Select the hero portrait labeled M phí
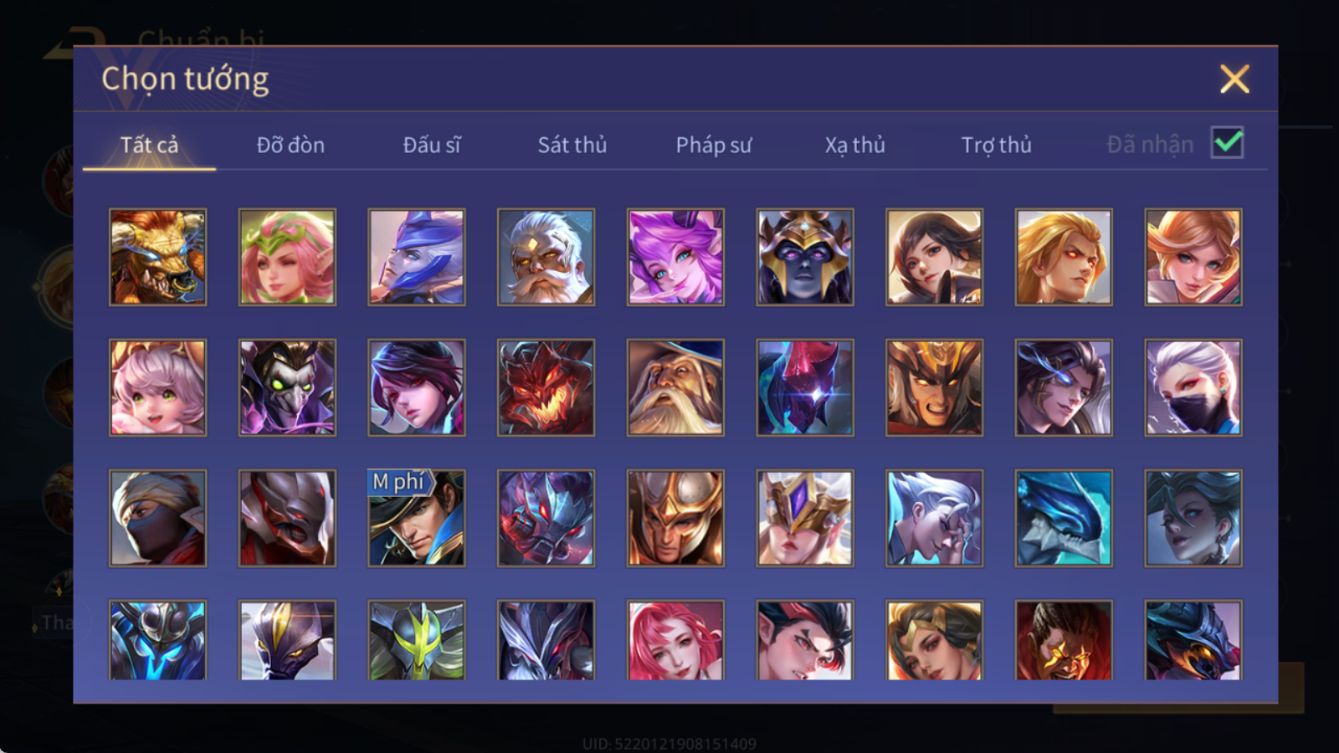This screenshot has height=753, width=1339. [417, 518]
